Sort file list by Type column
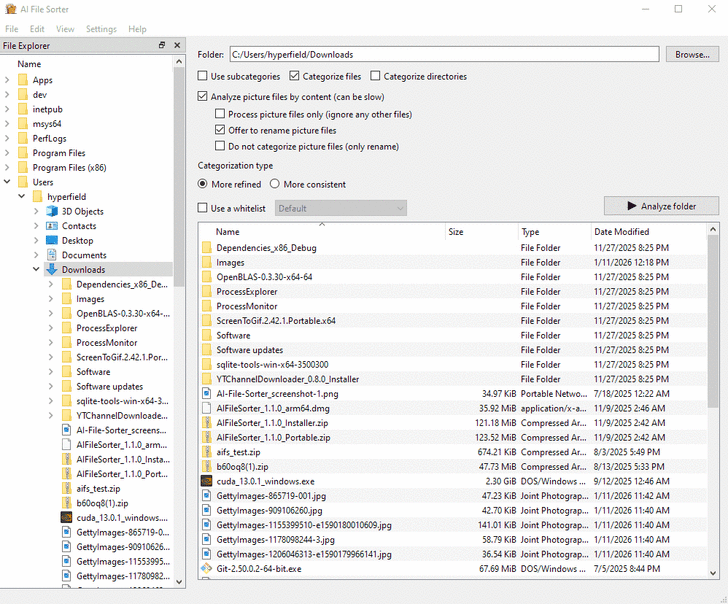Viewport: 728px width, 604px height. point(554,231)
